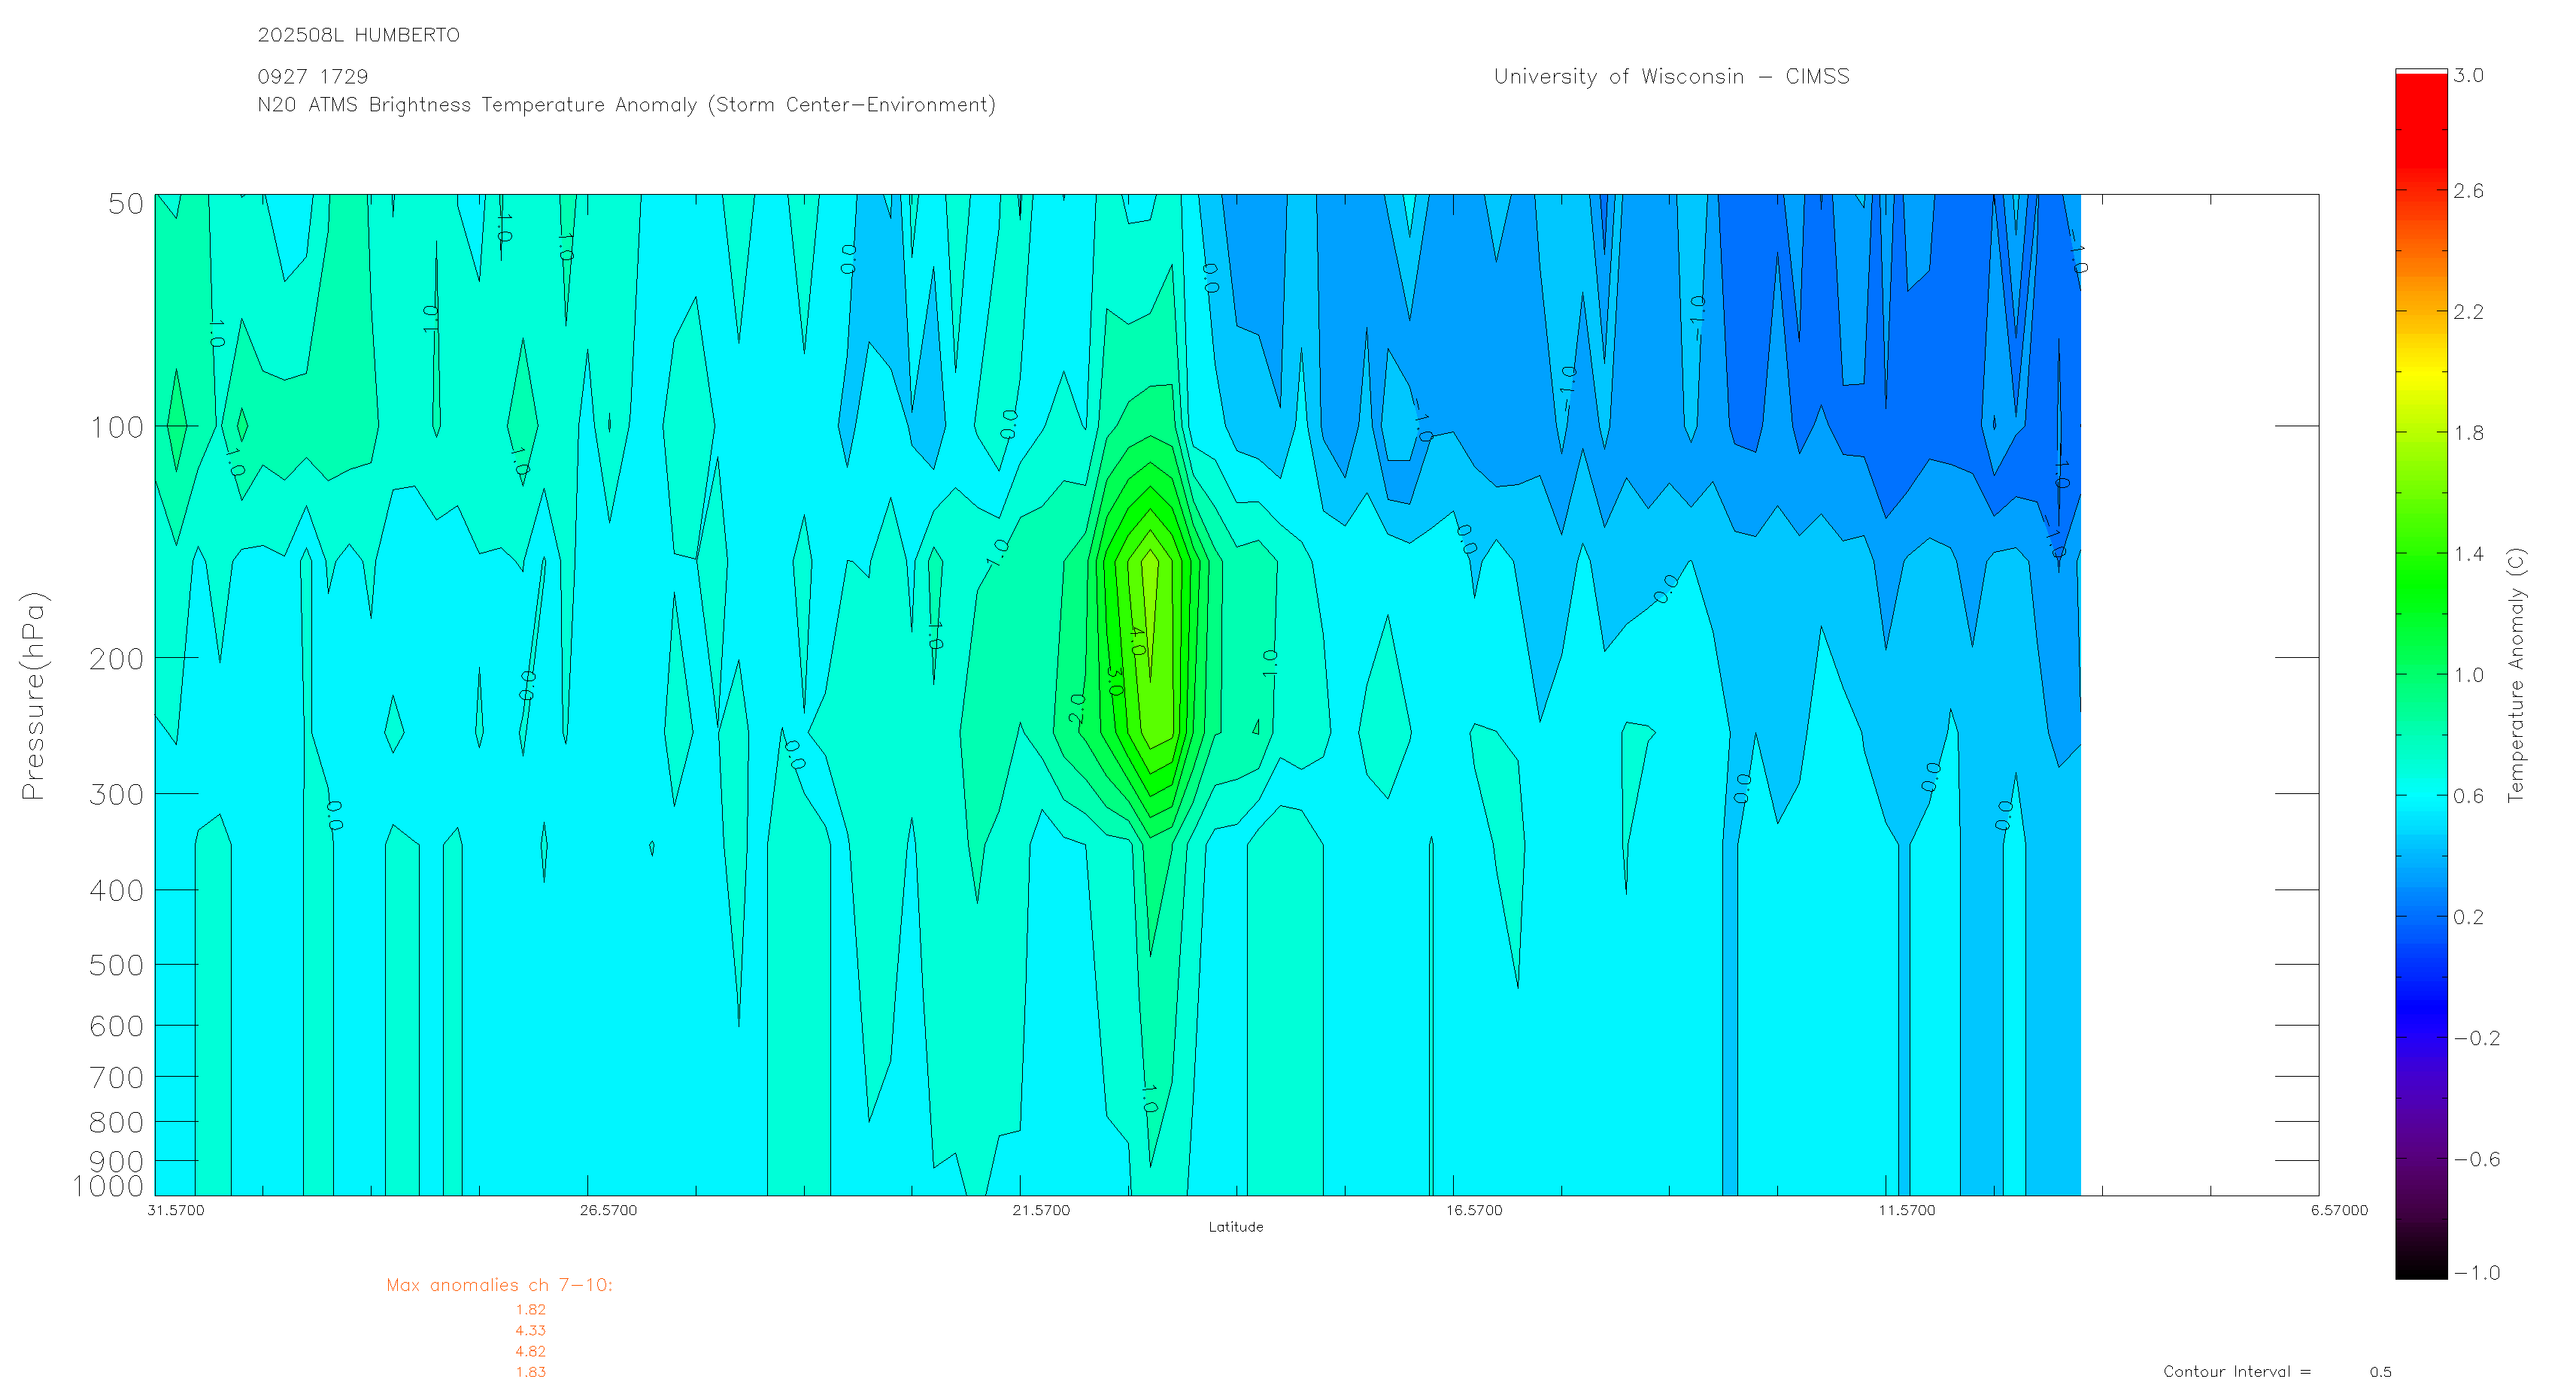
Task: Click the -1.0 label at the colorbar bottom
Action: pyautogui.click(x=2476, y=1272)
